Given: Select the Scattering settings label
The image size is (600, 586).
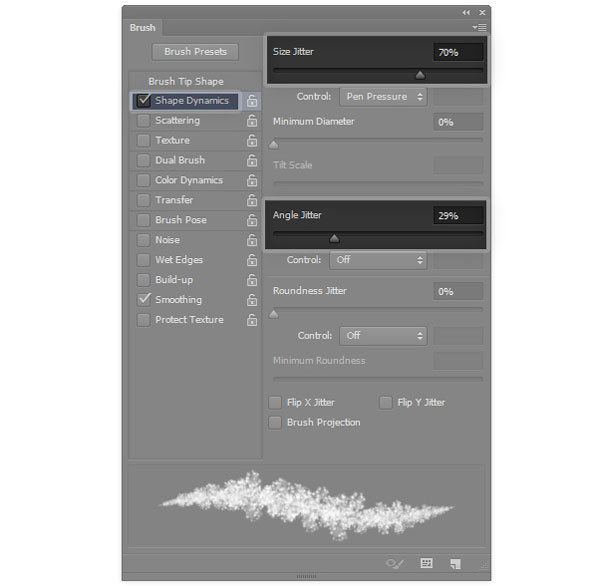Looking at the screenshot, I should pyautogui.click(x=178, y=121).
